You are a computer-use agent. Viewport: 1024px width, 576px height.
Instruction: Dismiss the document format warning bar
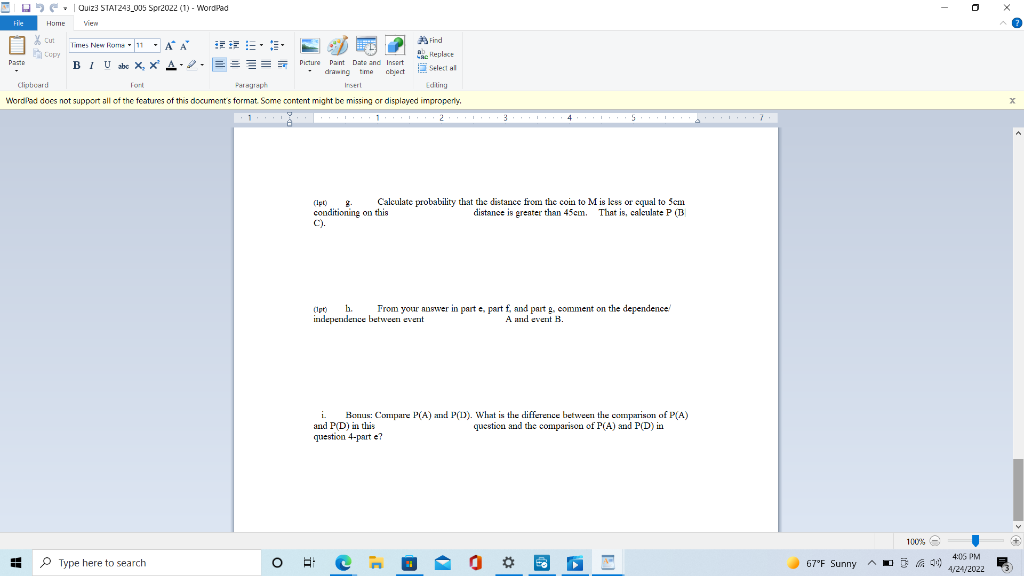pos(1011,100)
